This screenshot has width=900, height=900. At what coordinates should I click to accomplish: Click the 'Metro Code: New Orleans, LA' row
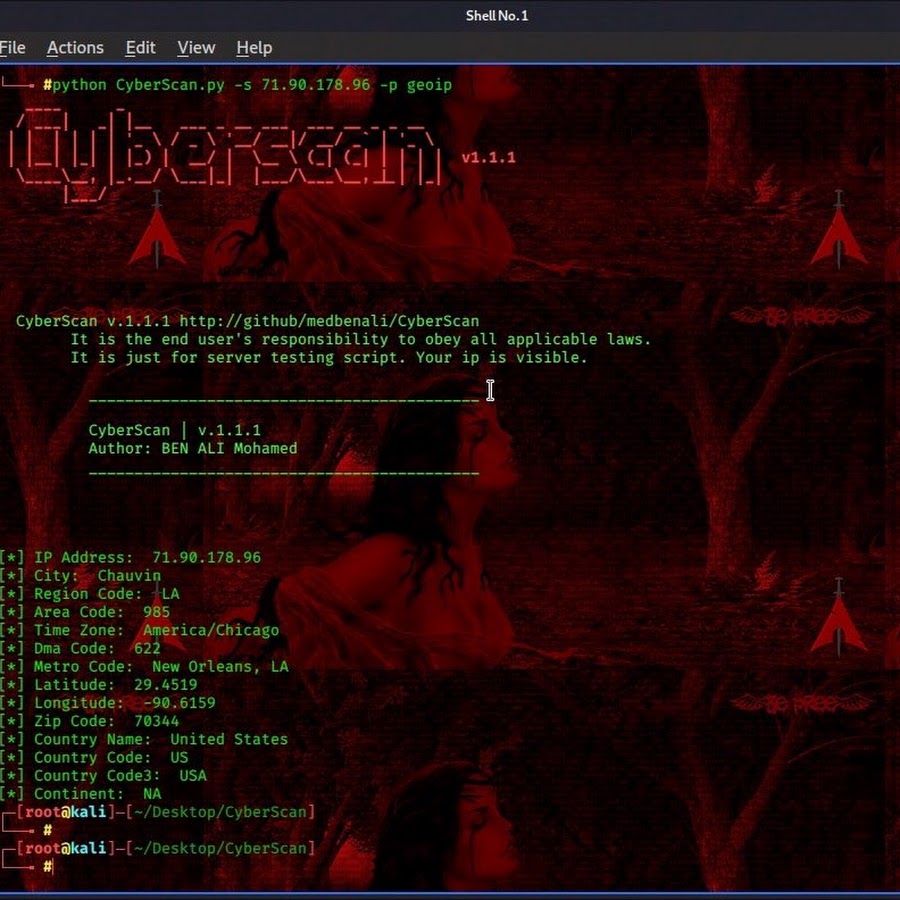[144, 666]
